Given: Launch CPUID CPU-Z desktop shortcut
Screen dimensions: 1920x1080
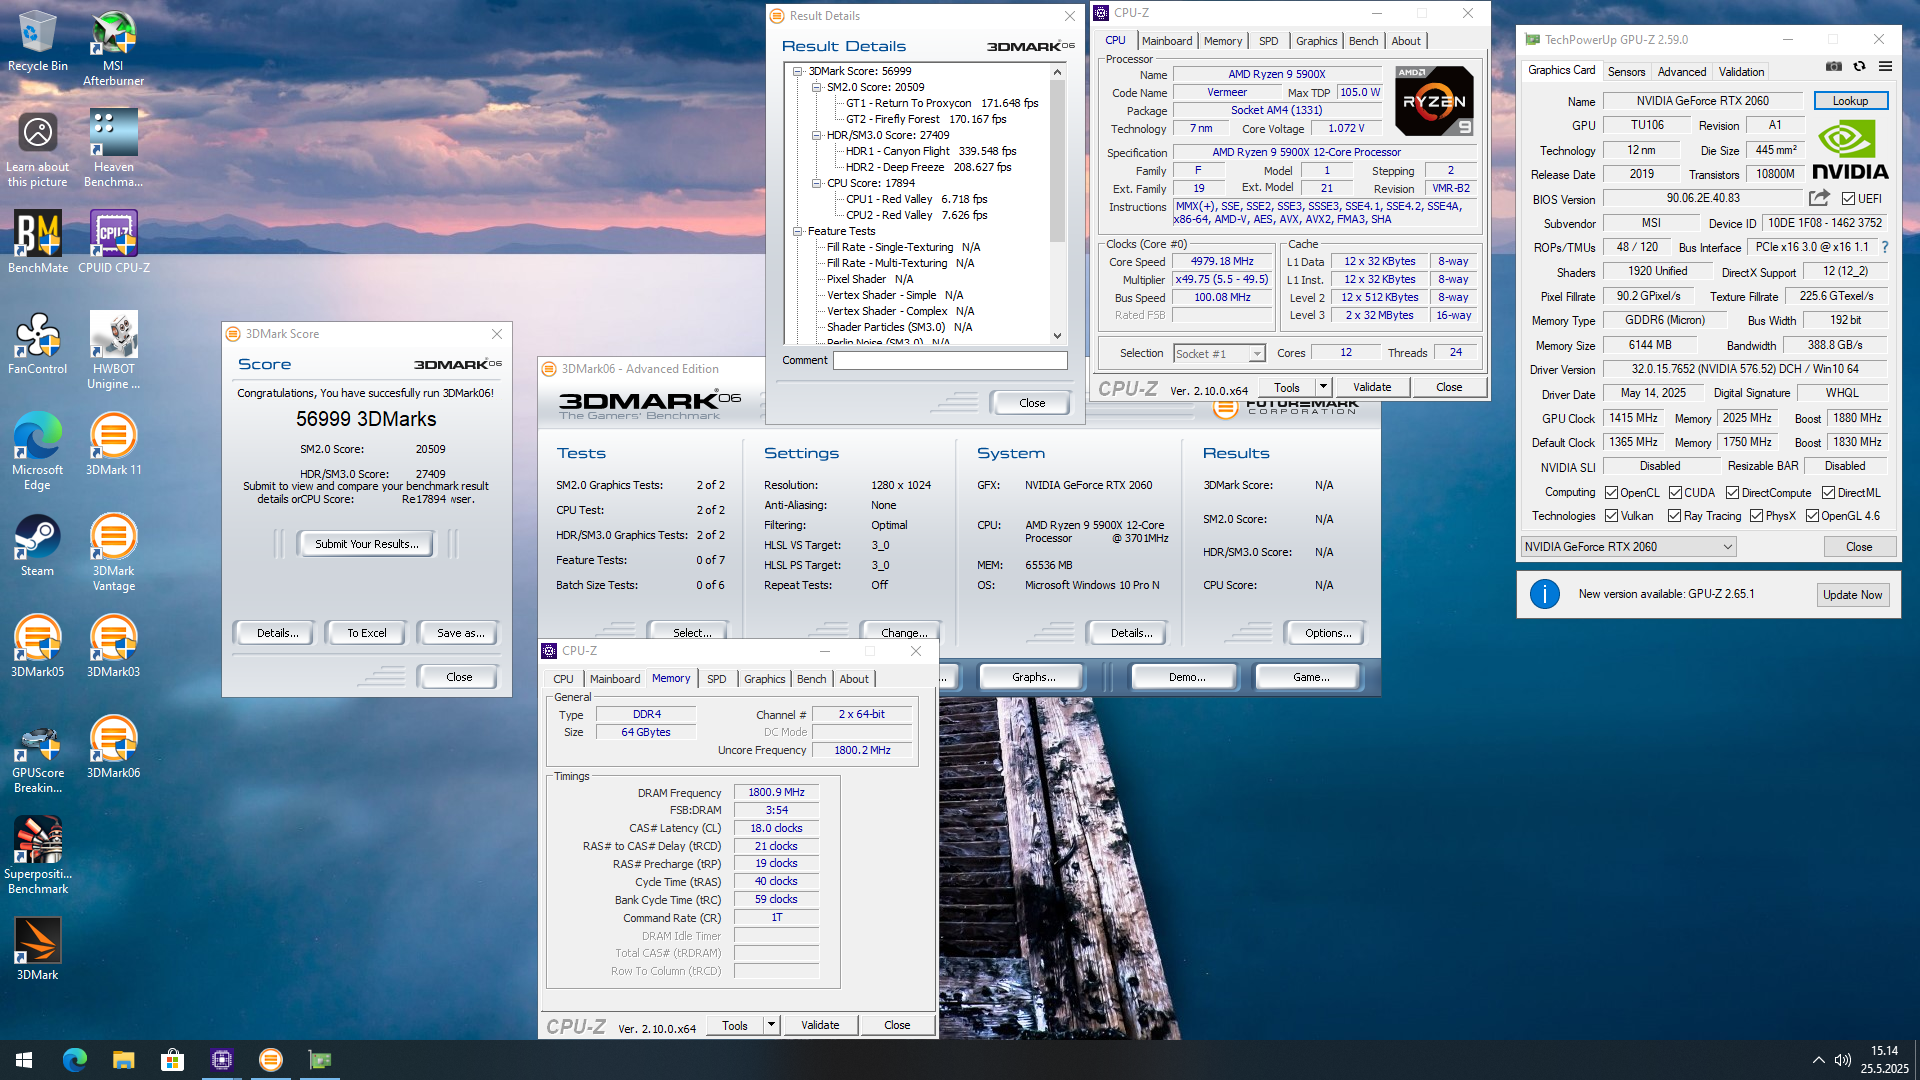Looking at the screenshot, I should (x=113, y=241).
